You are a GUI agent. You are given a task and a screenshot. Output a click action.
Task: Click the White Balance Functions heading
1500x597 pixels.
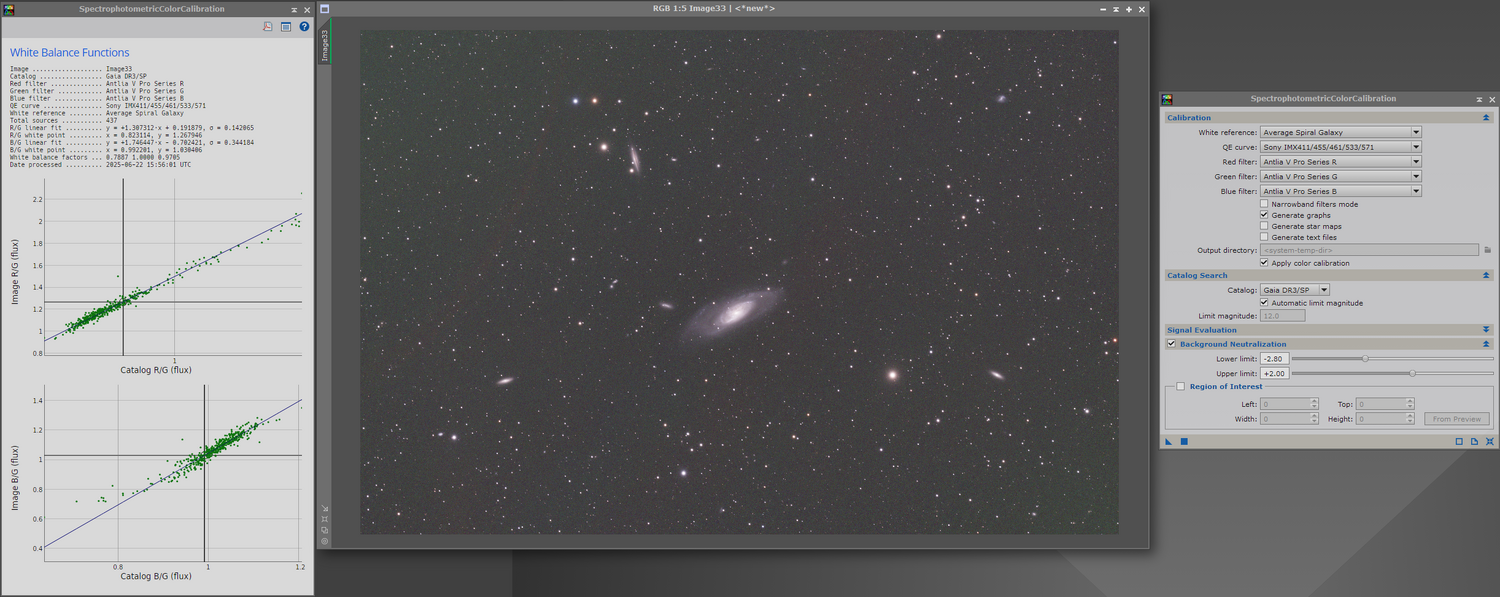[x=70, y=53]
